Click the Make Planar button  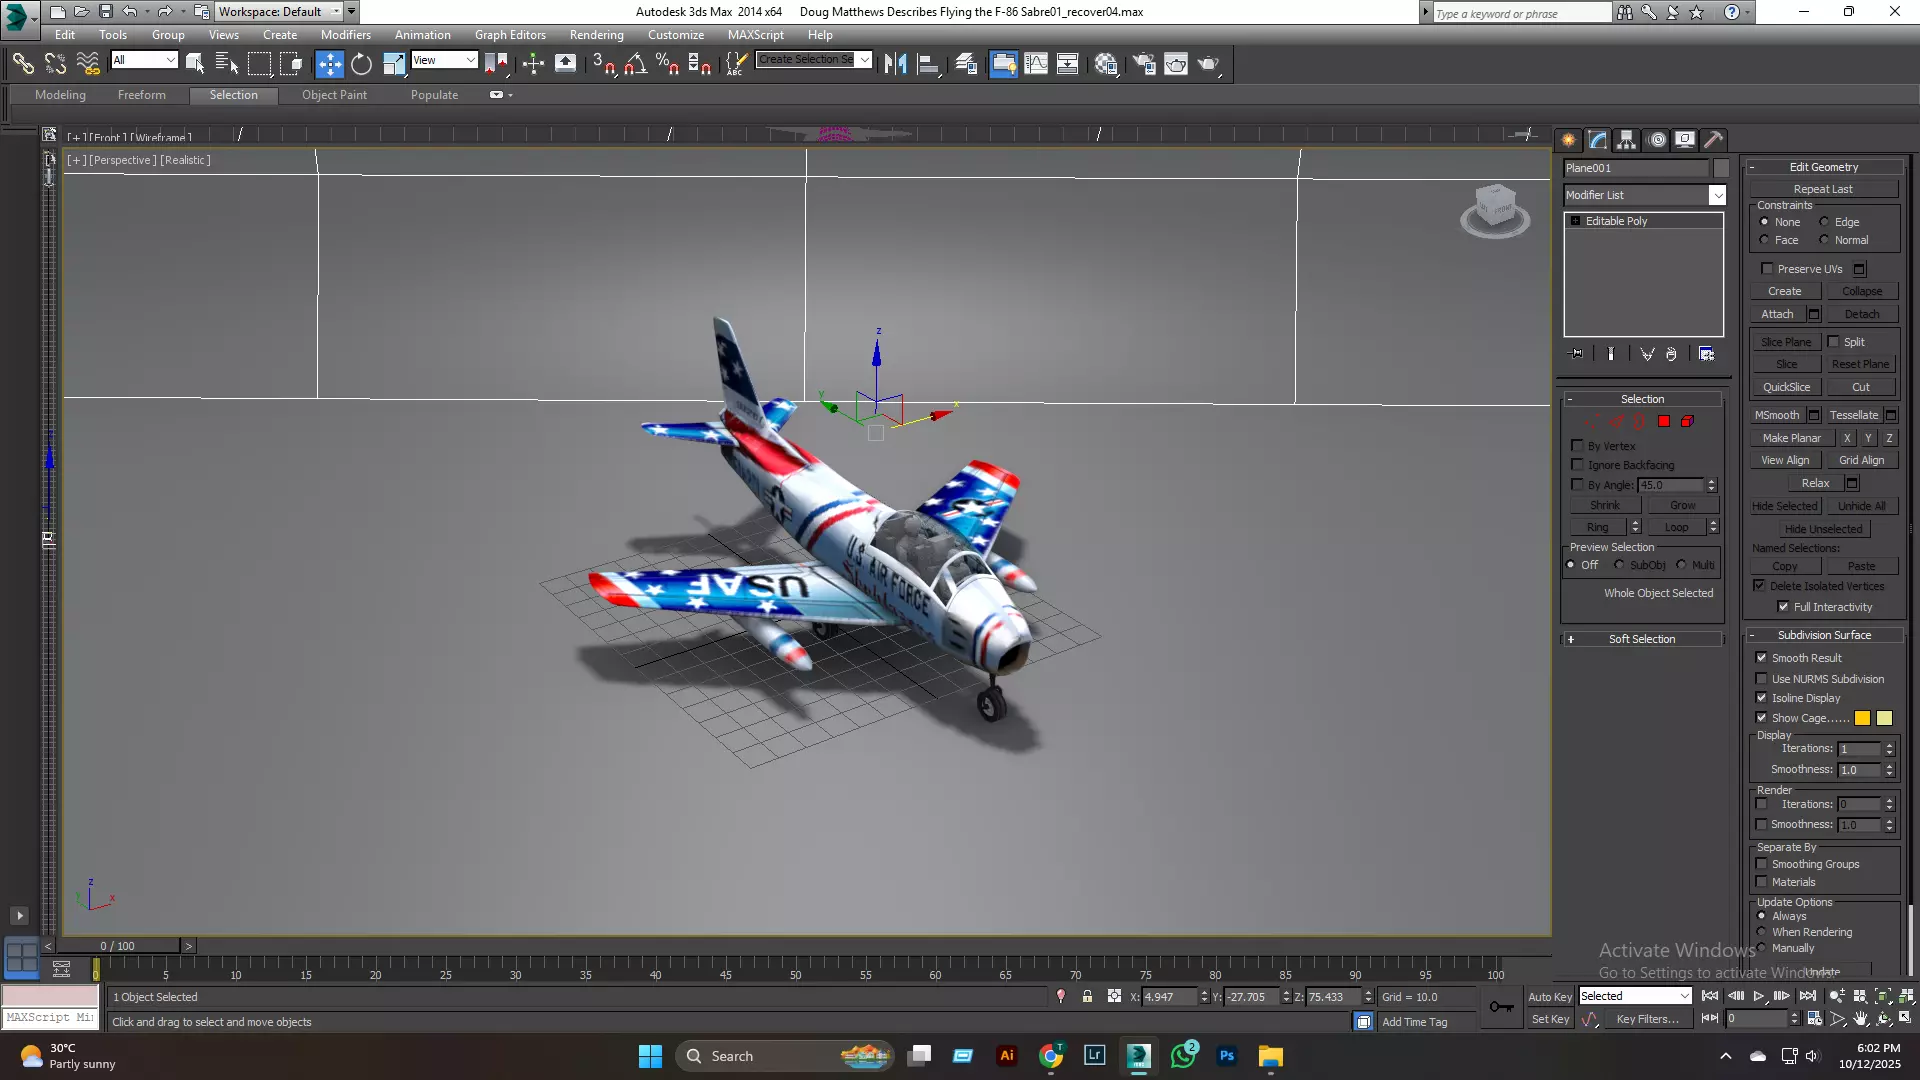(x=1791, y=438)
